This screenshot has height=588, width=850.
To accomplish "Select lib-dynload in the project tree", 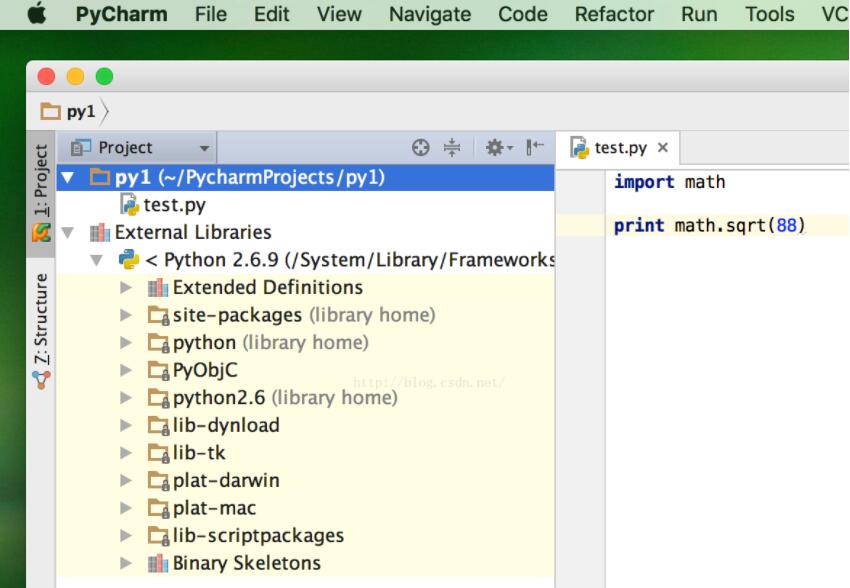I will 226,425.
